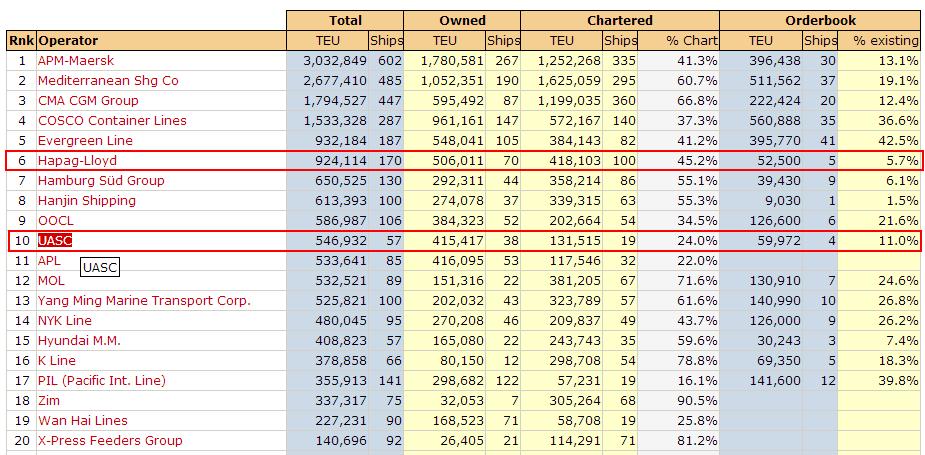Open CMA CGM Group link

click(x=88, y=100)
